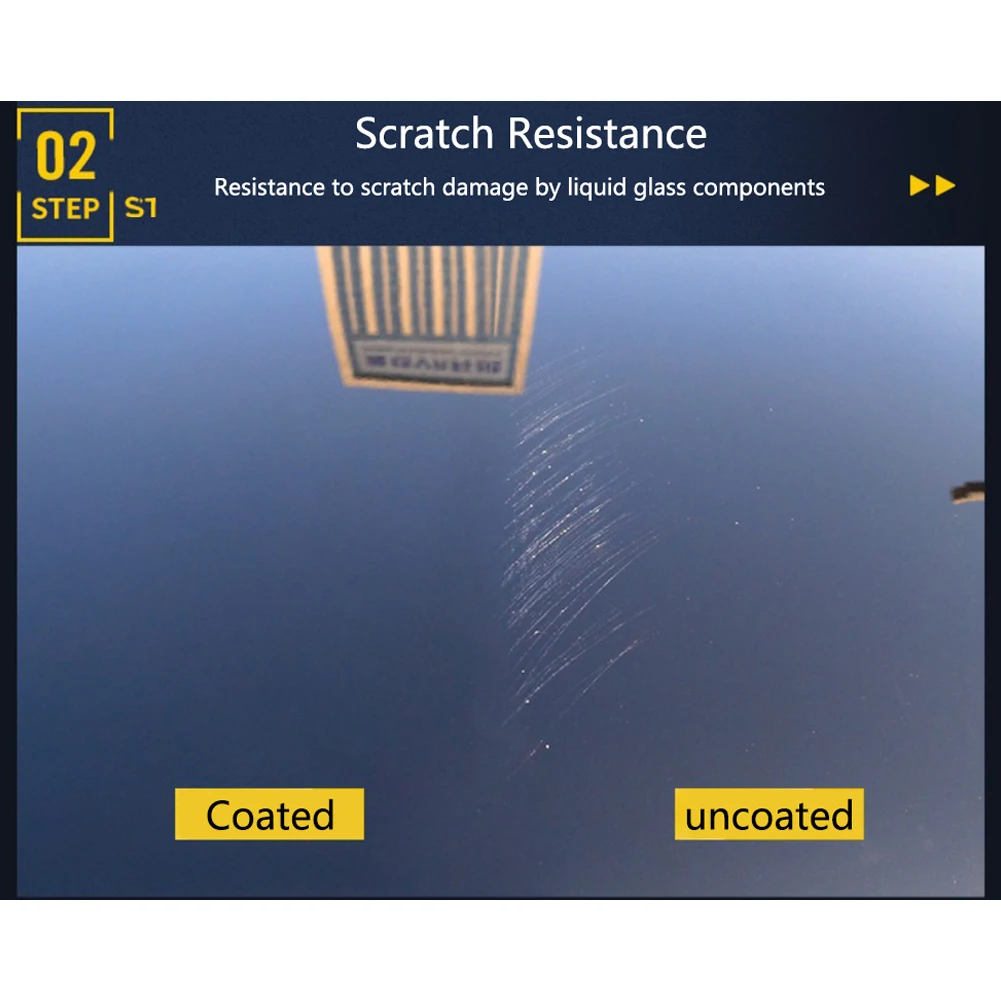Click "Resistance to scratch damage by liquid glass components"
The image size is (1001, 1001).
coord(519,187)
